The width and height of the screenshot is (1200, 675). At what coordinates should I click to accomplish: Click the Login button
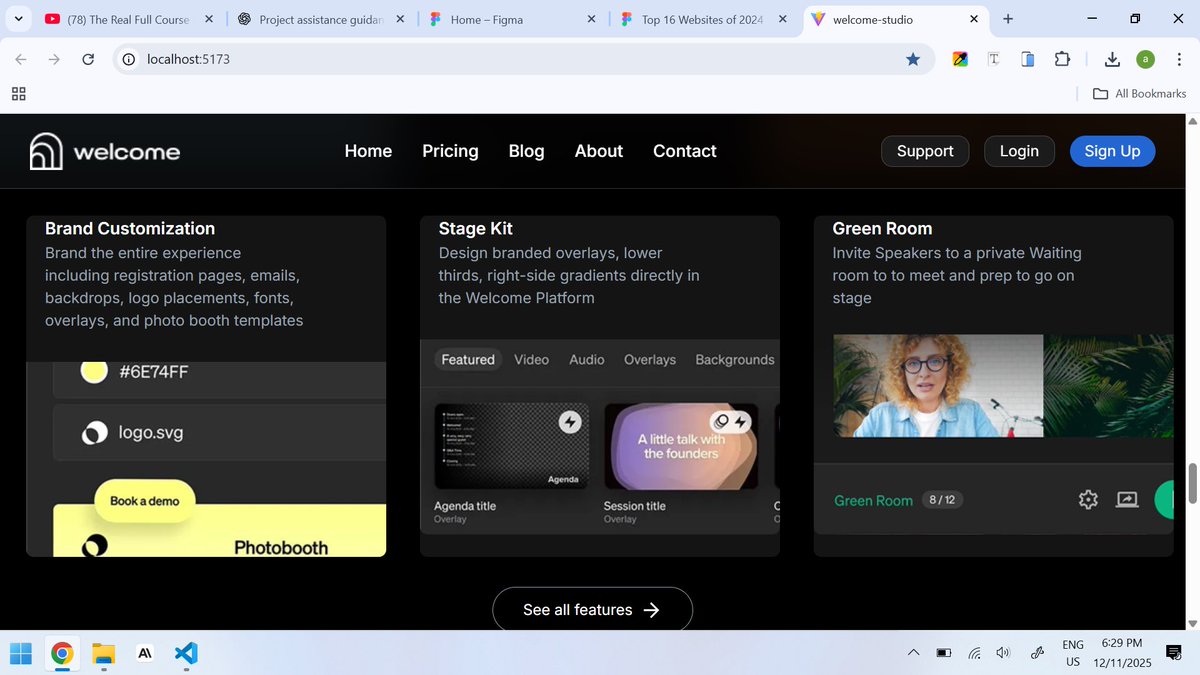pyautogui.click(x=1019, y=151)
